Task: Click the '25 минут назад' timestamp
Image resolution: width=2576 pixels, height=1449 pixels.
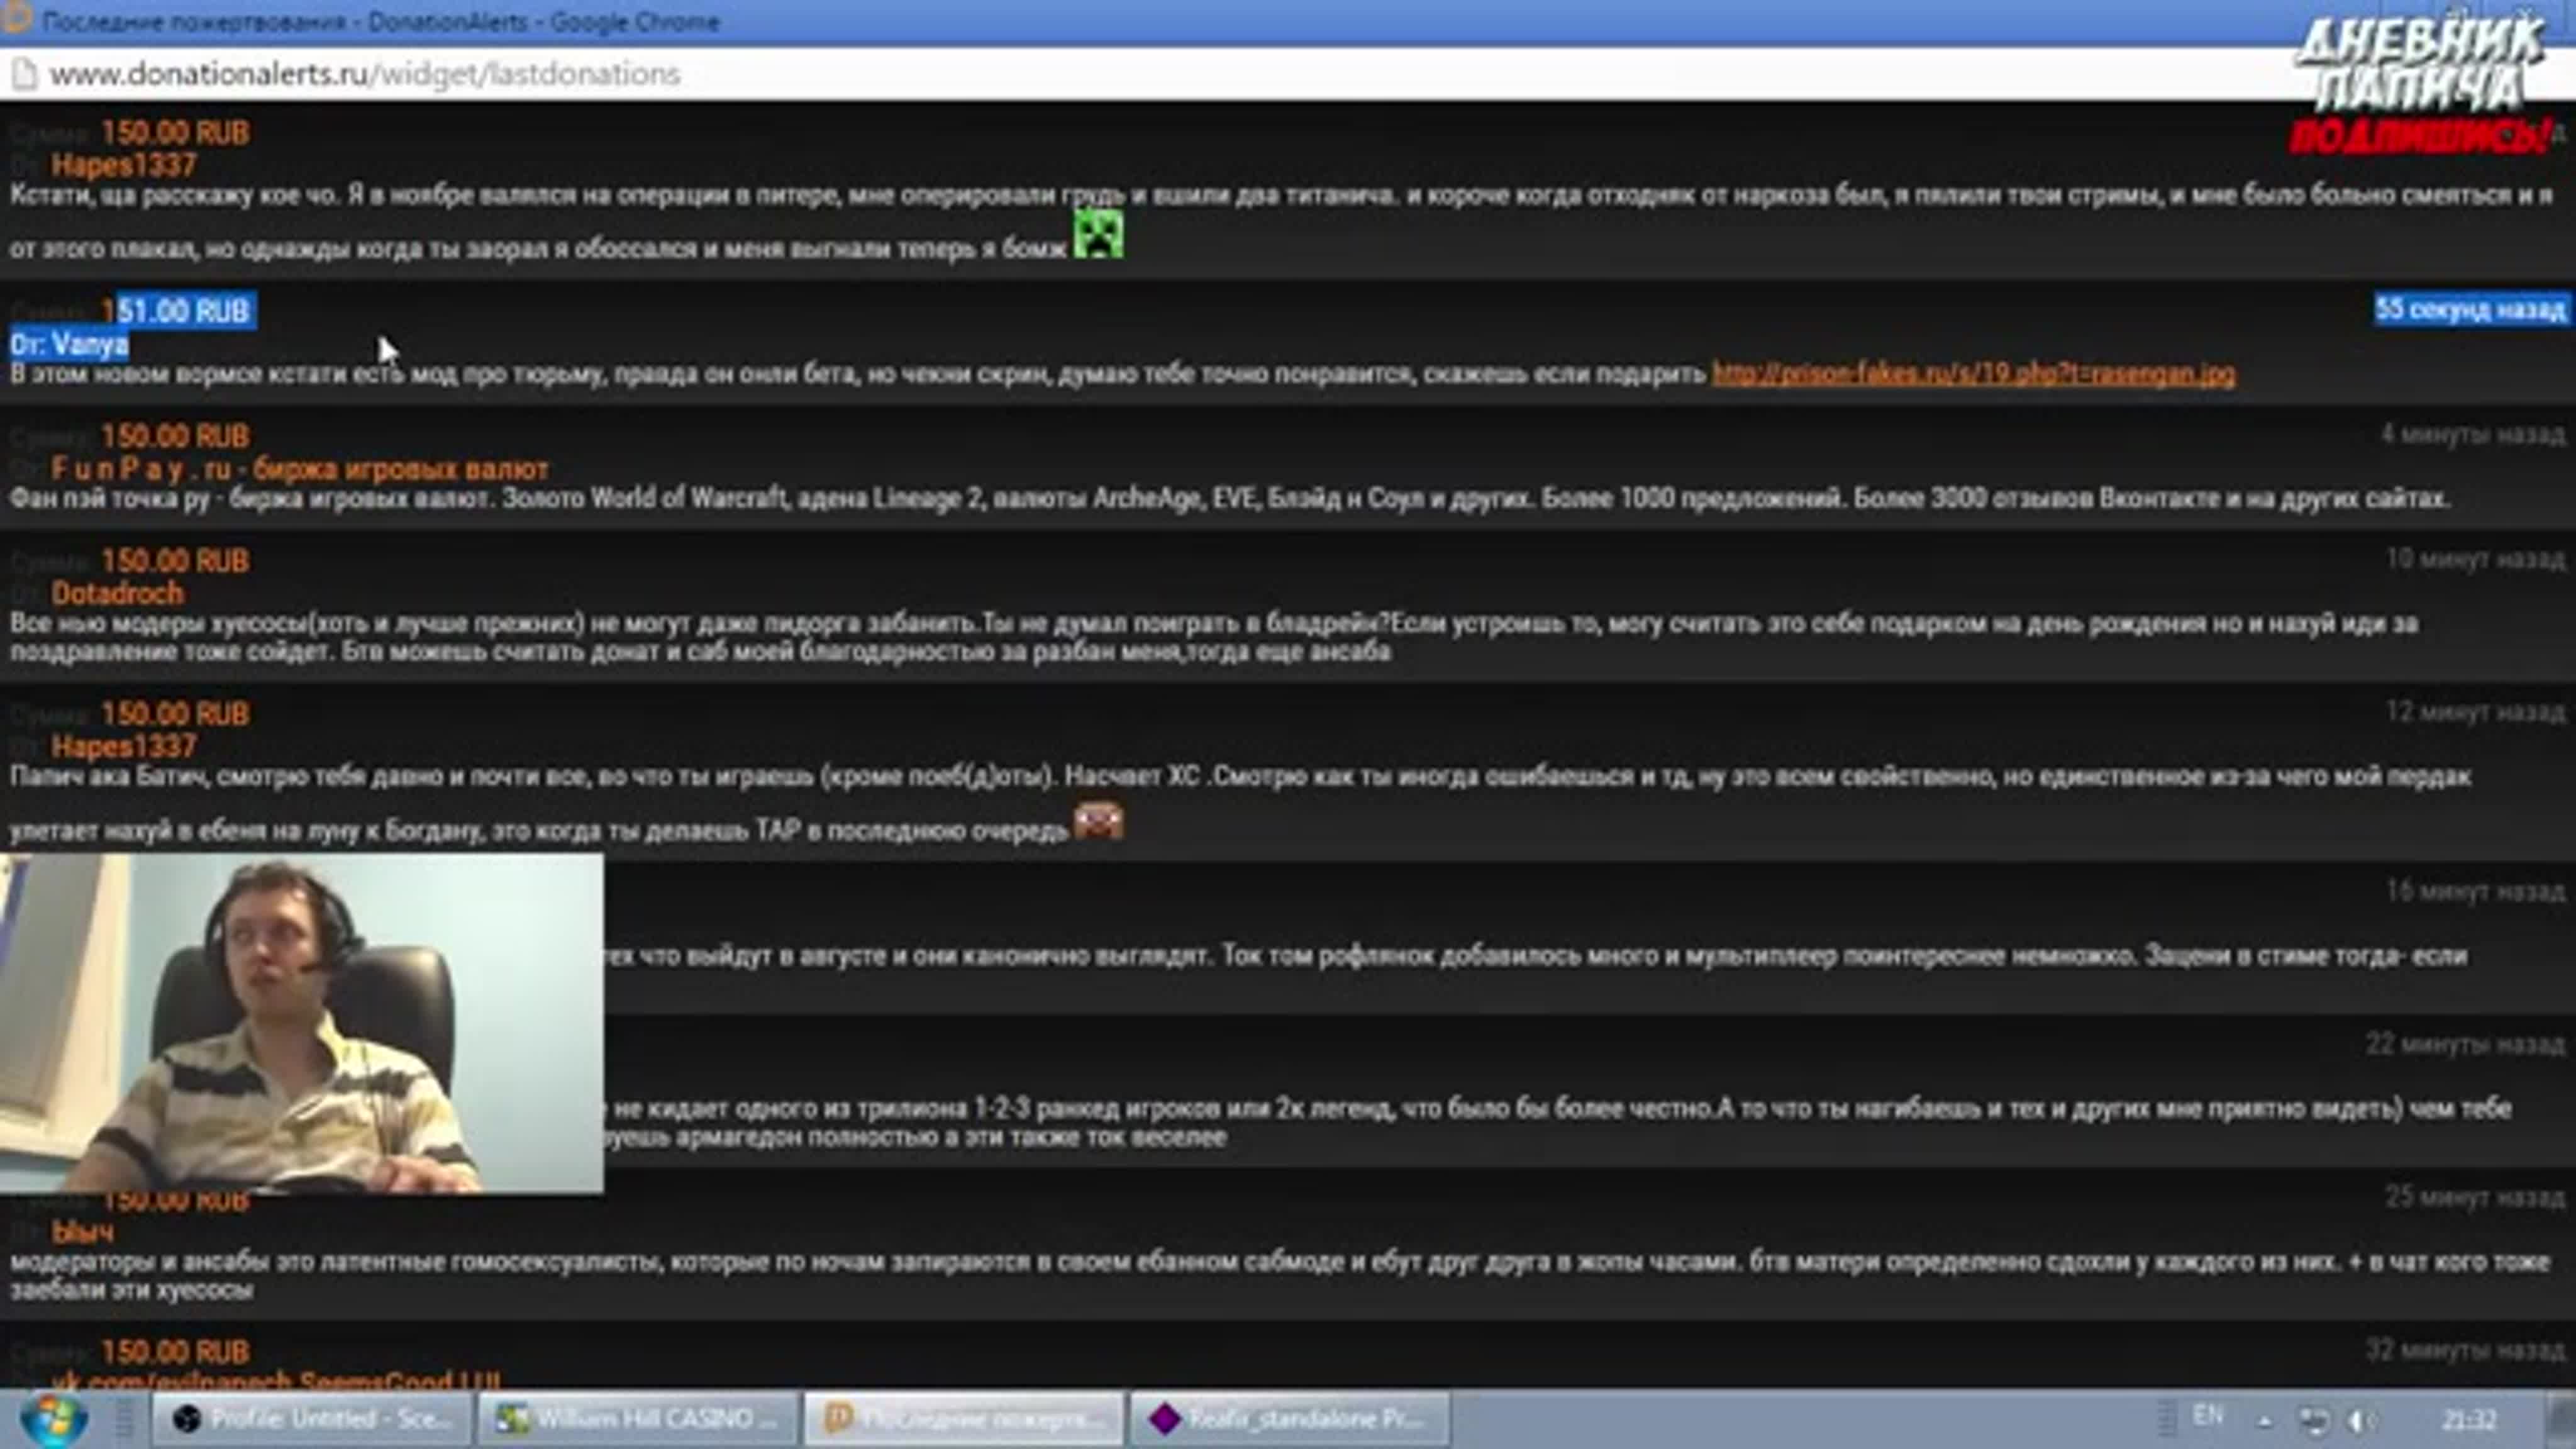Action: click(2475, 1197)
